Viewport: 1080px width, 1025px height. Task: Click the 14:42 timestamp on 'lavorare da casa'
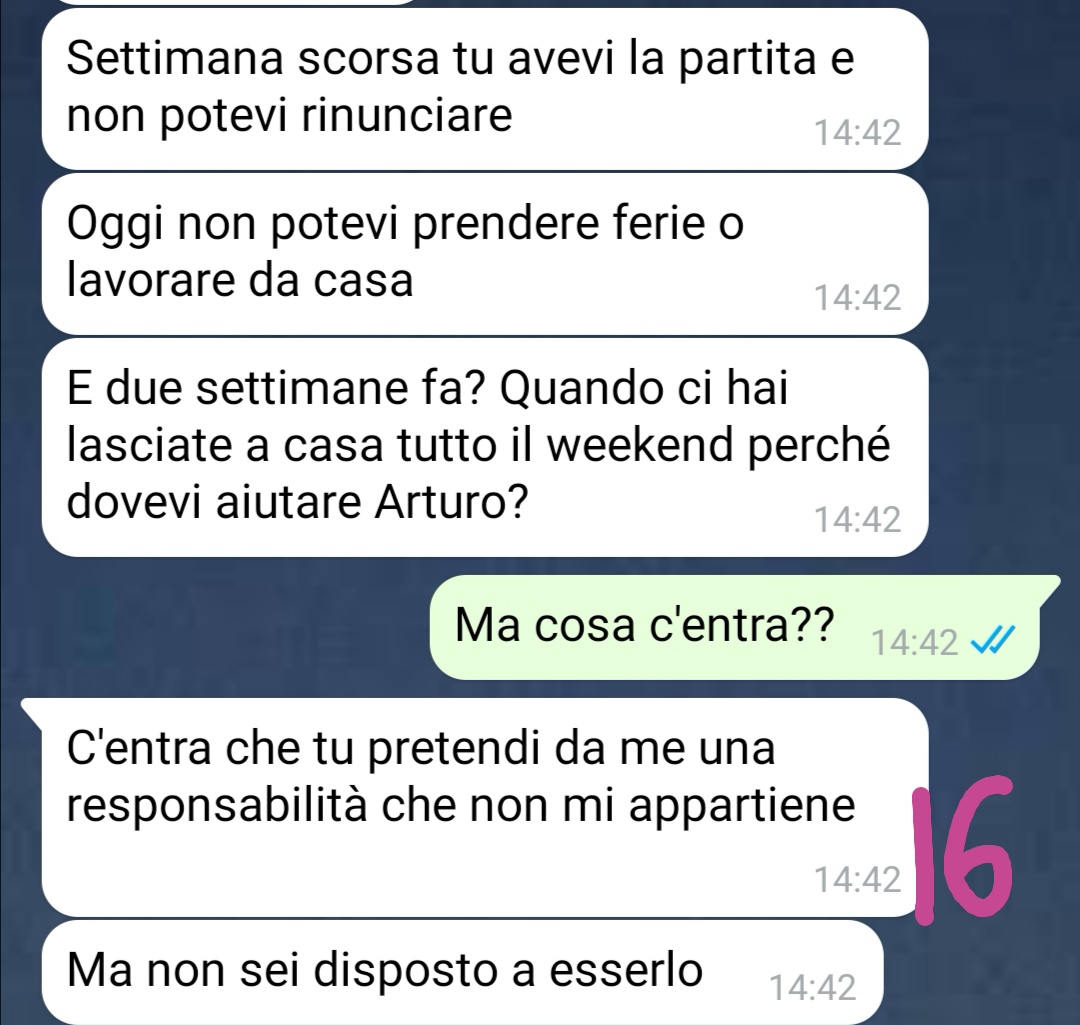pos(858,298)
